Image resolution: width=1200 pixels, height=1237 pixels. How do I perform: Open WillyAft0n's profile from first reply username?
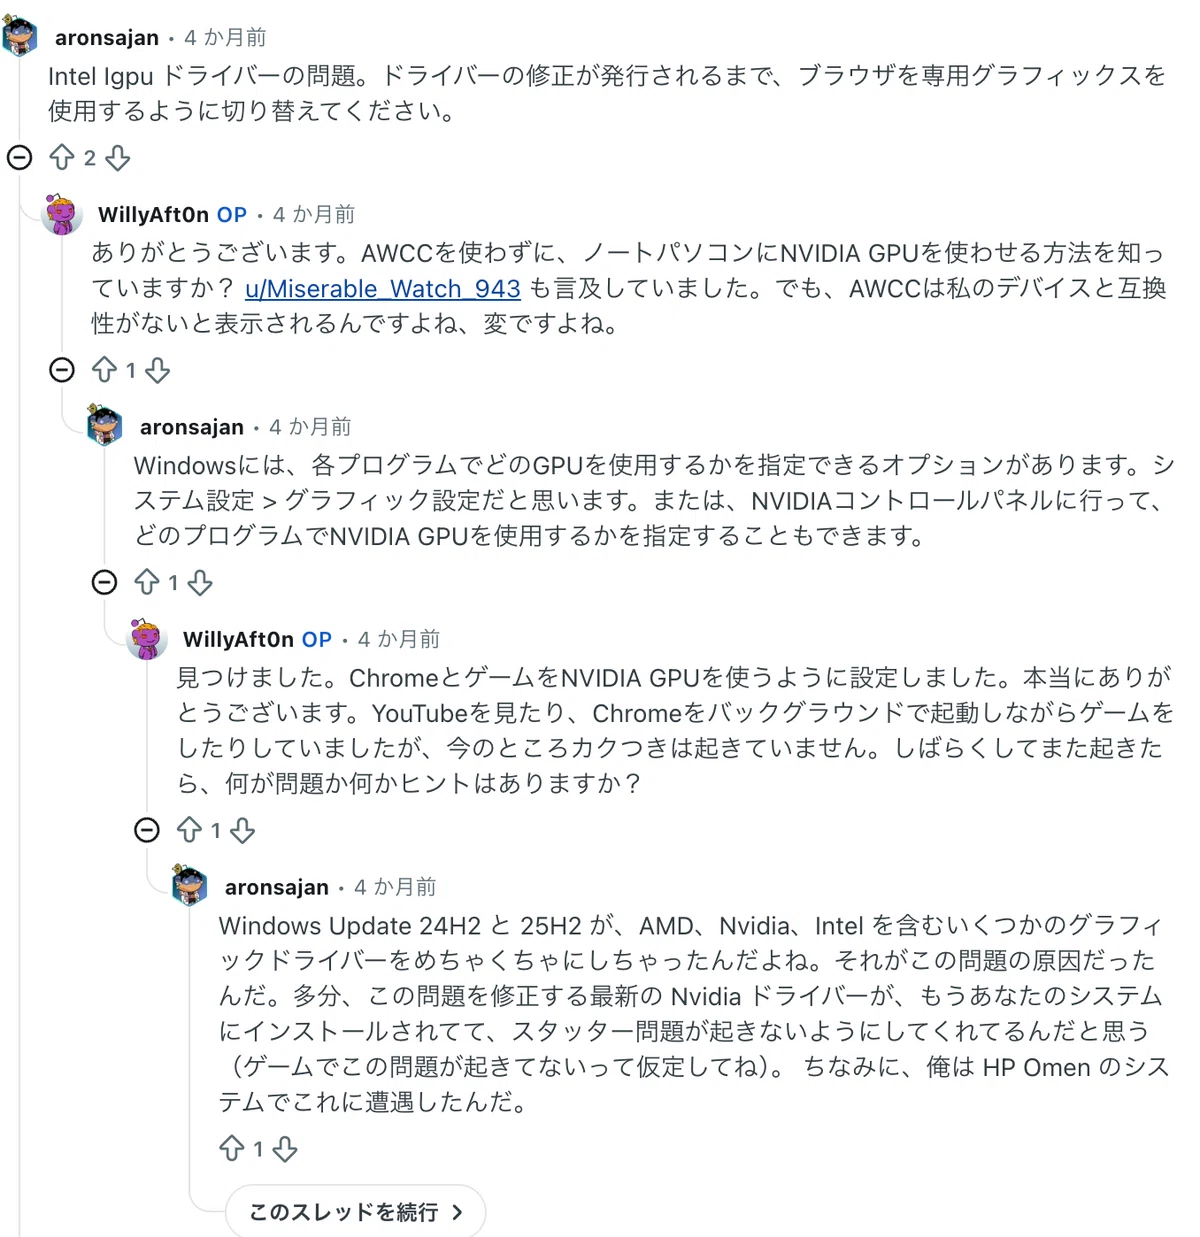pyautogui.click(x=153, y=215)
